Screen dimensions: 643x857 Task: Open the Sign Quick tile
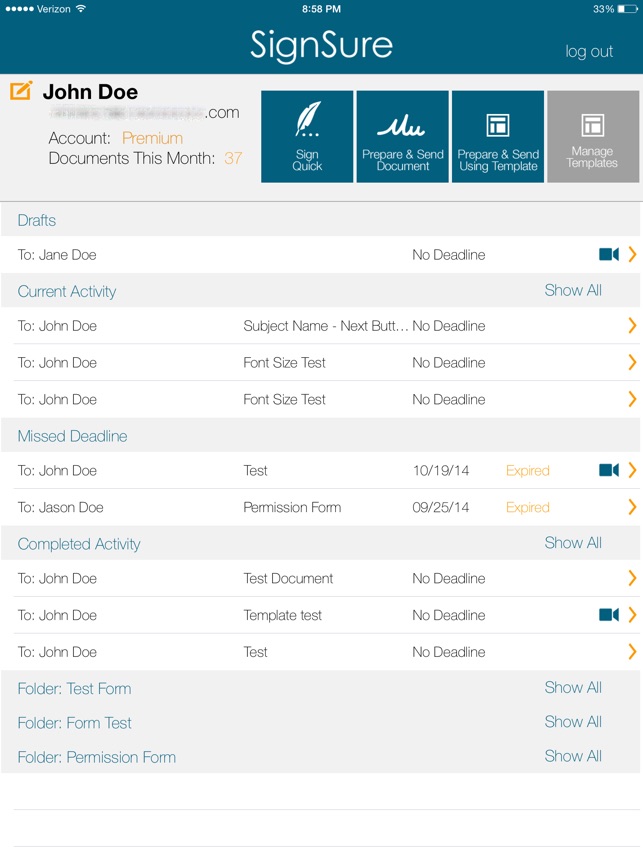[x=307, y=137]
